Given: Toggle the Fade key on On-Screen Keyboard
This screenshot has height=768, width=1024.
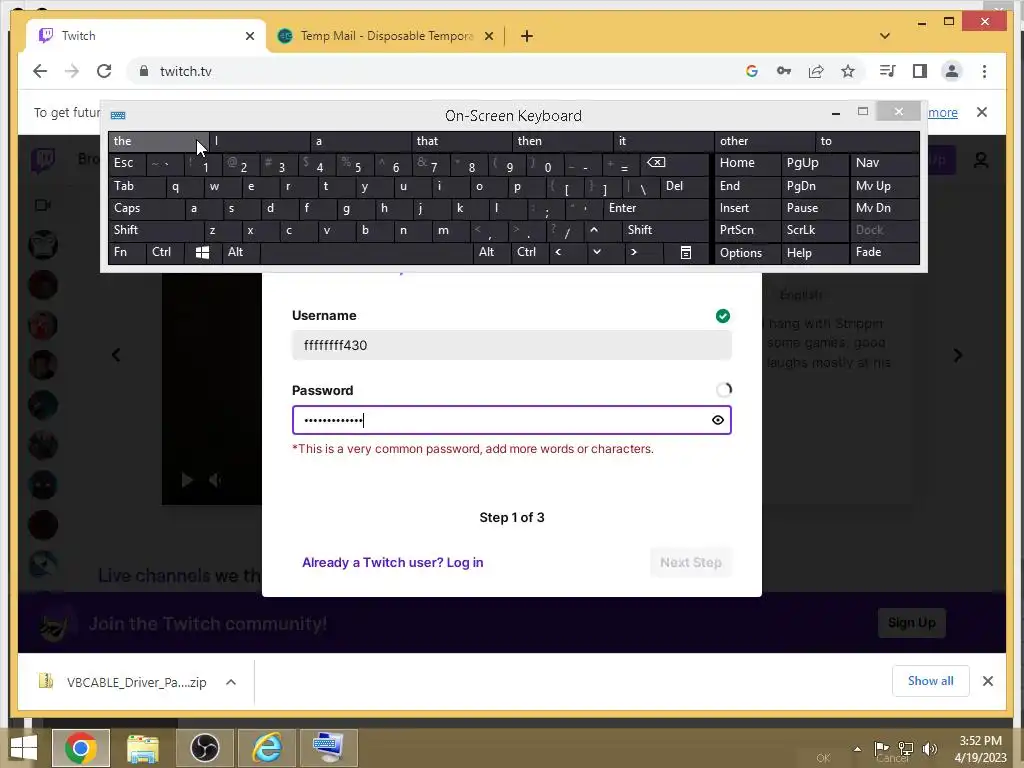Looking at the screenshot, I should (x=884, y=252).
